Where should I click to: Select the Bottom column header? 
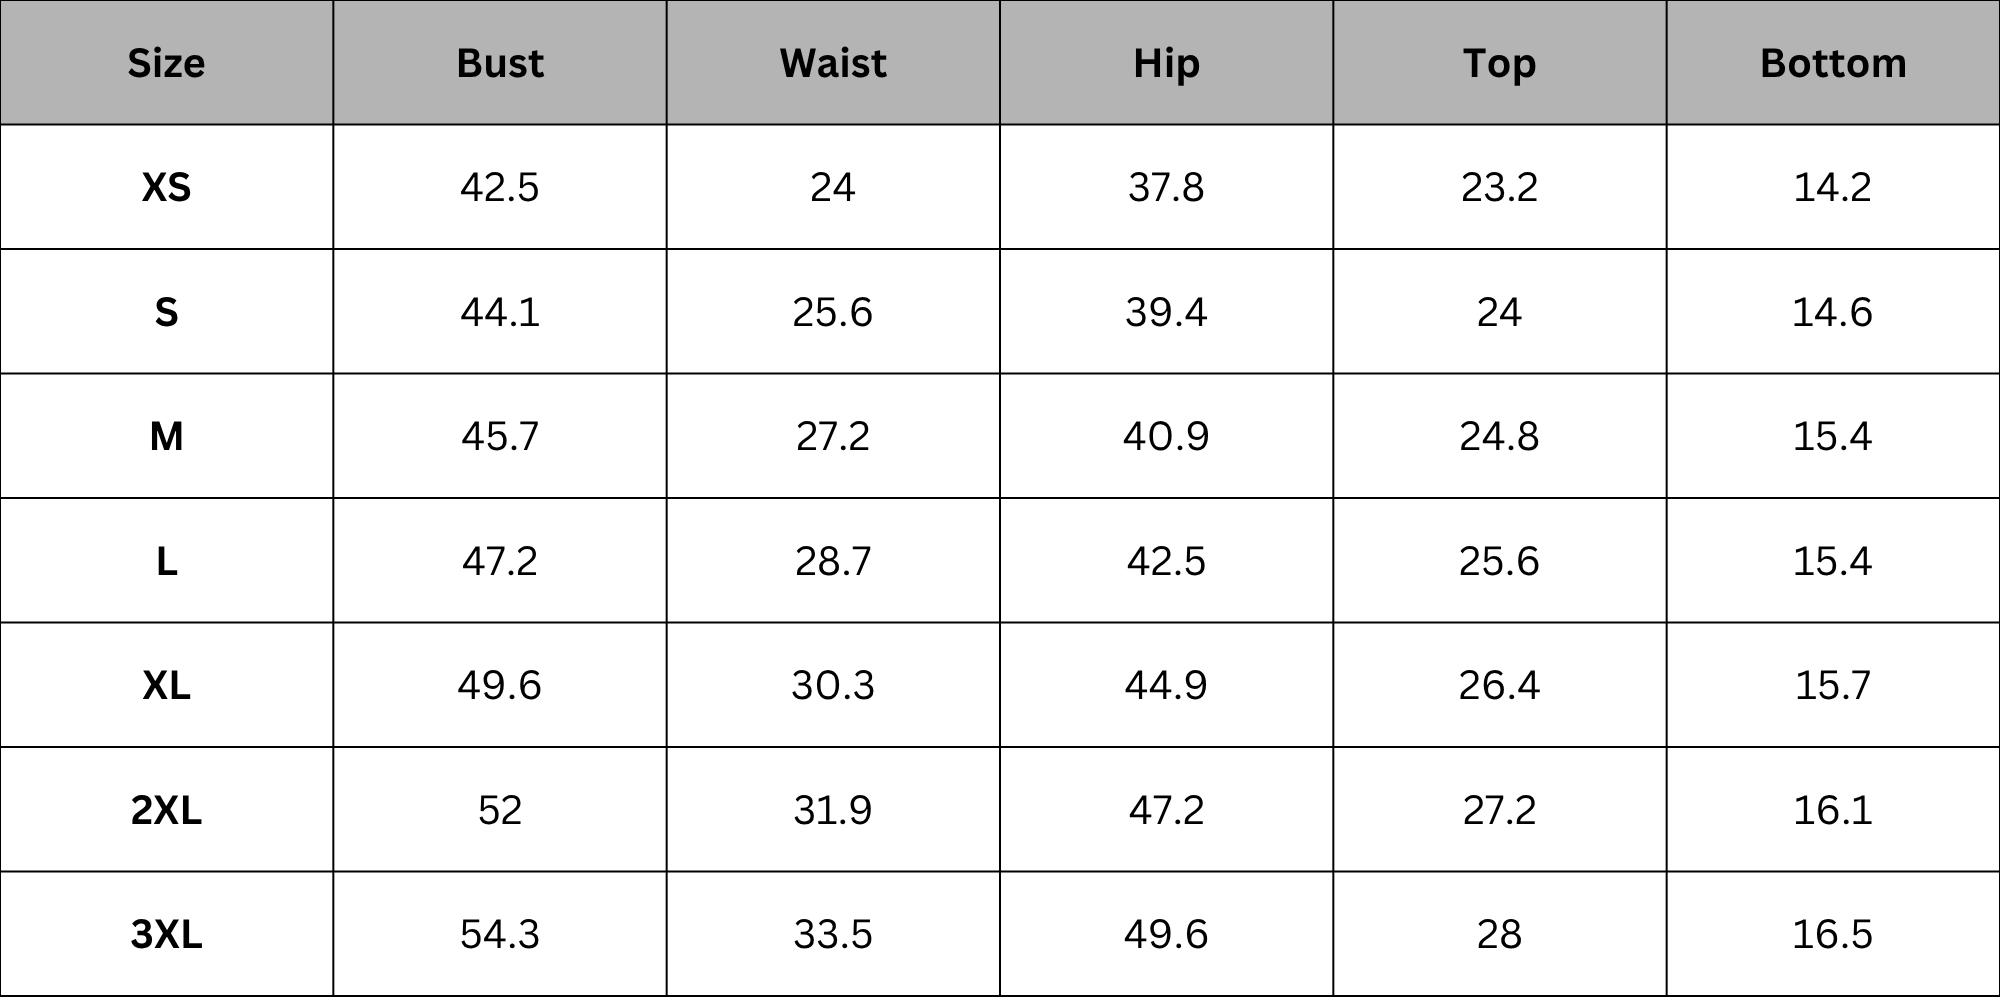(x=1833, y=63)
